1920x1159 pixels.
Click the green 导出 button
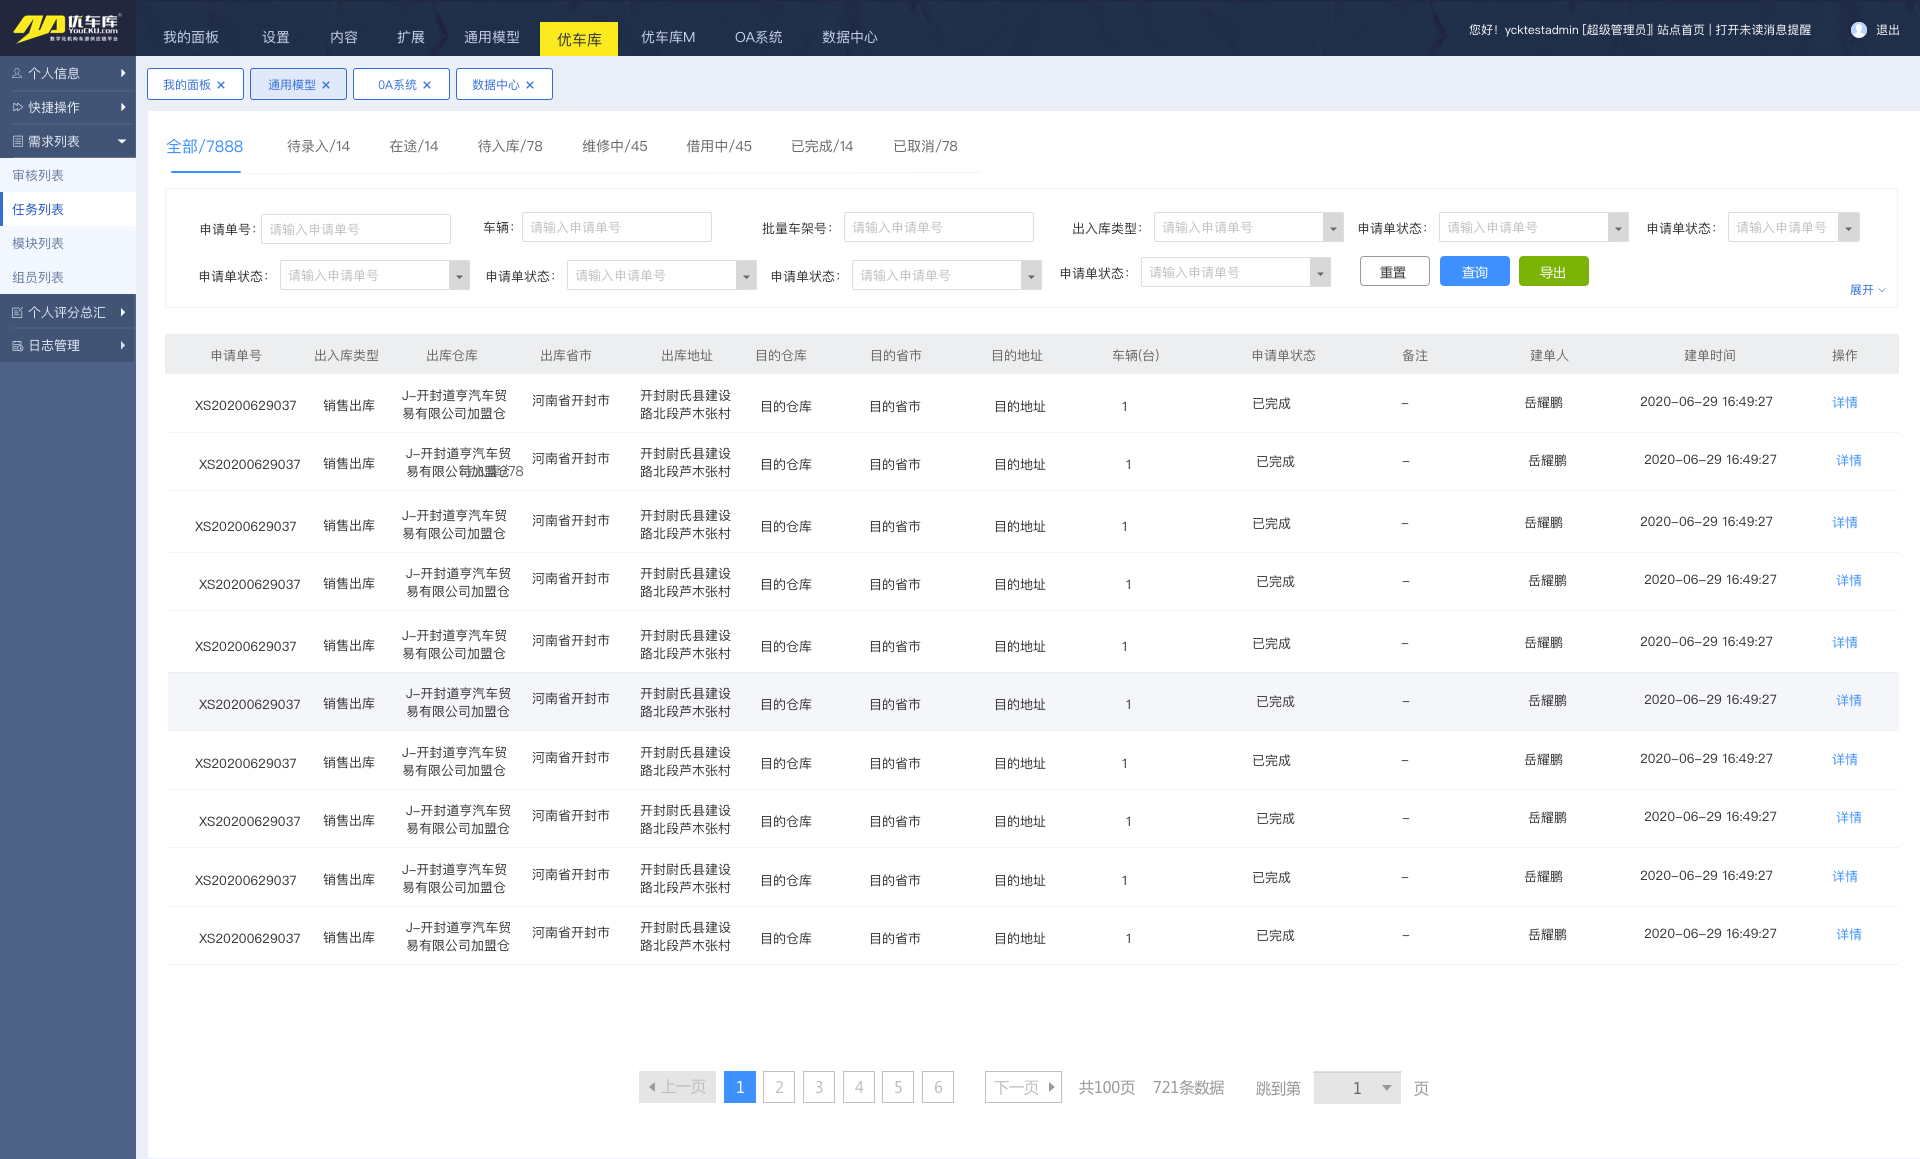point(1553,272)
